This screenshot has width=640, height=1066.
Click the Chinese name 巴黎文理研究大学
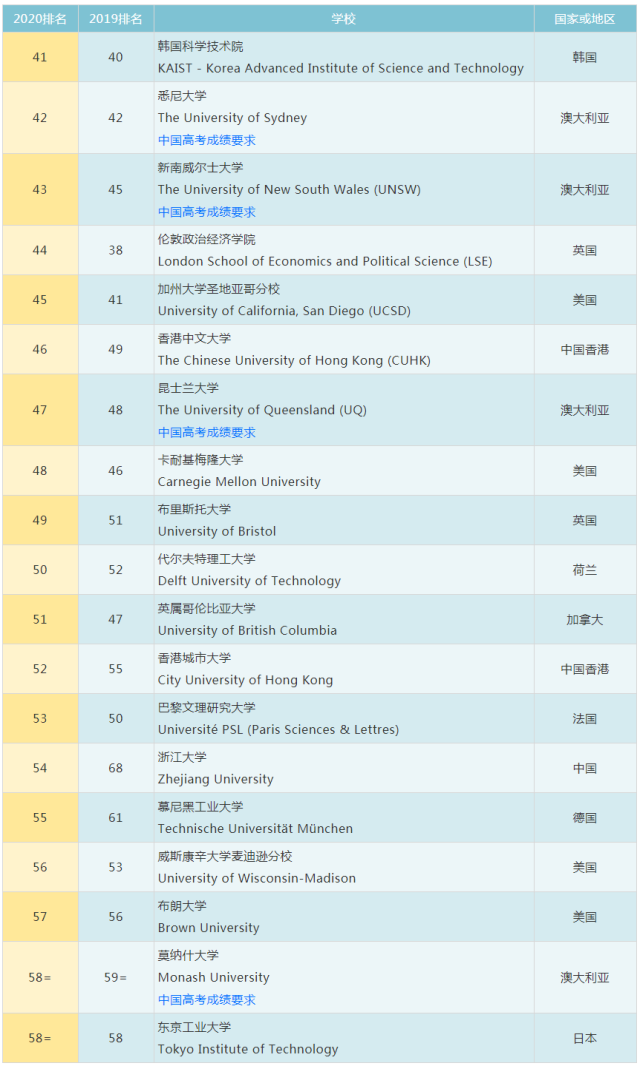[x=207, y=708]
